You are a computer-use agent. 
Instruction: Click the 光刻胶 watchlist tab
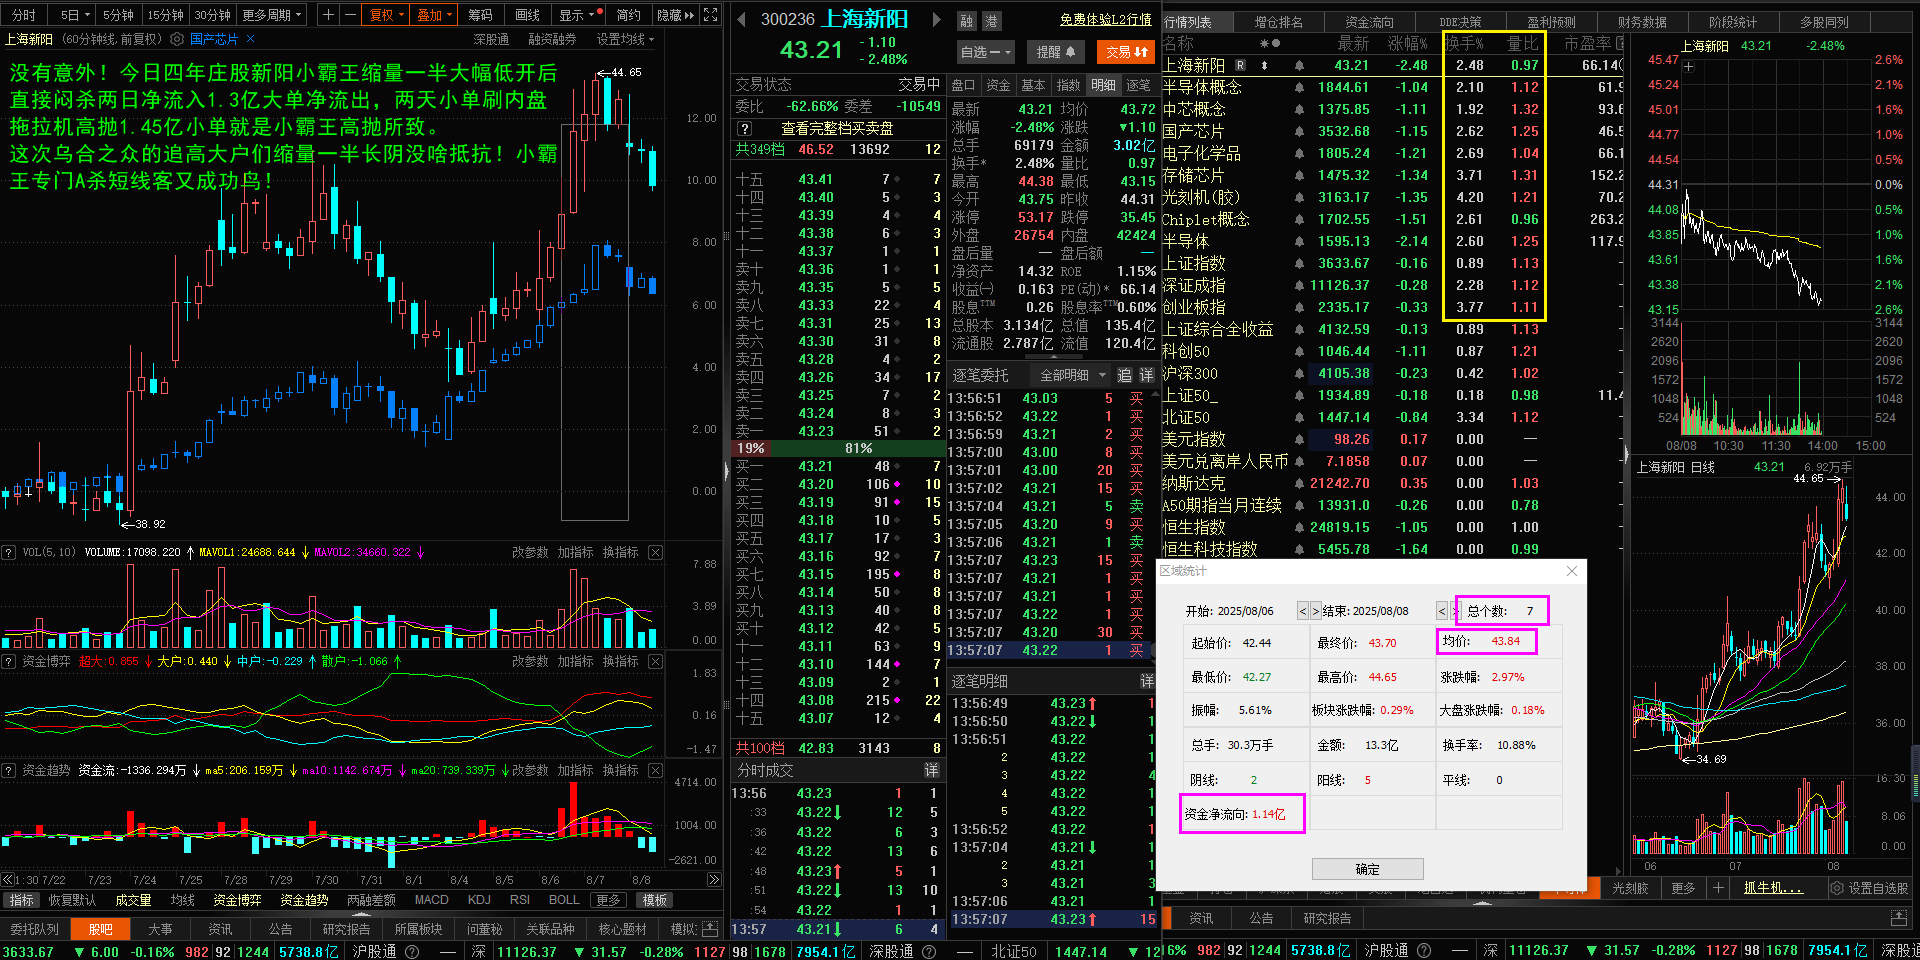click(1630, 888)
